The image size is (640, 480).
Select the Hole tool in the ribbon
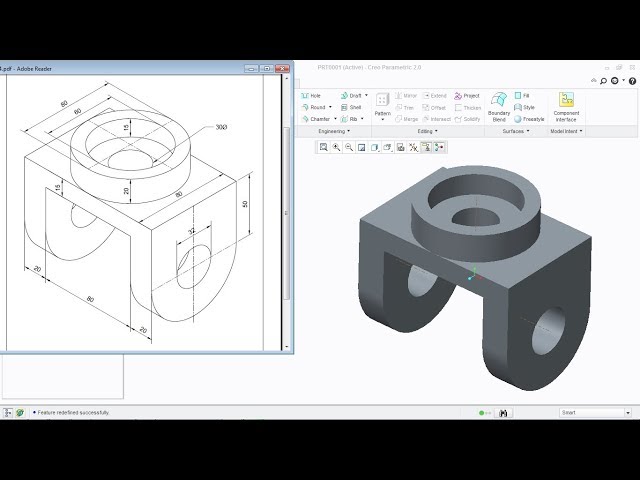click(311, 96)
